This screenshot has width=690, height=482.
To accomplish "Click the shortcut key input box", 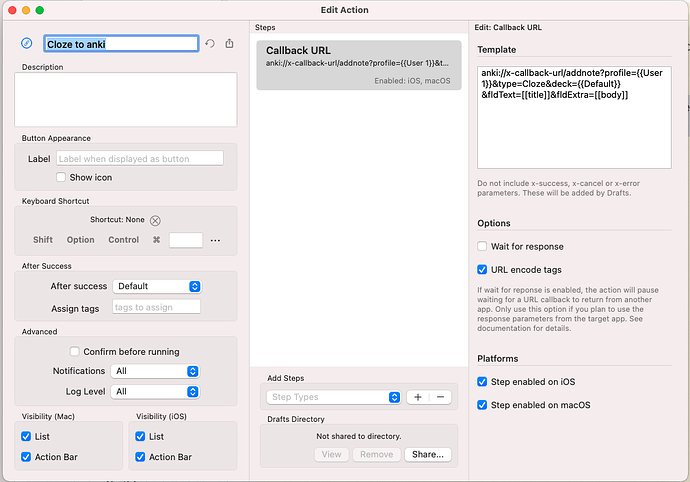I will (x=186, y=240).
